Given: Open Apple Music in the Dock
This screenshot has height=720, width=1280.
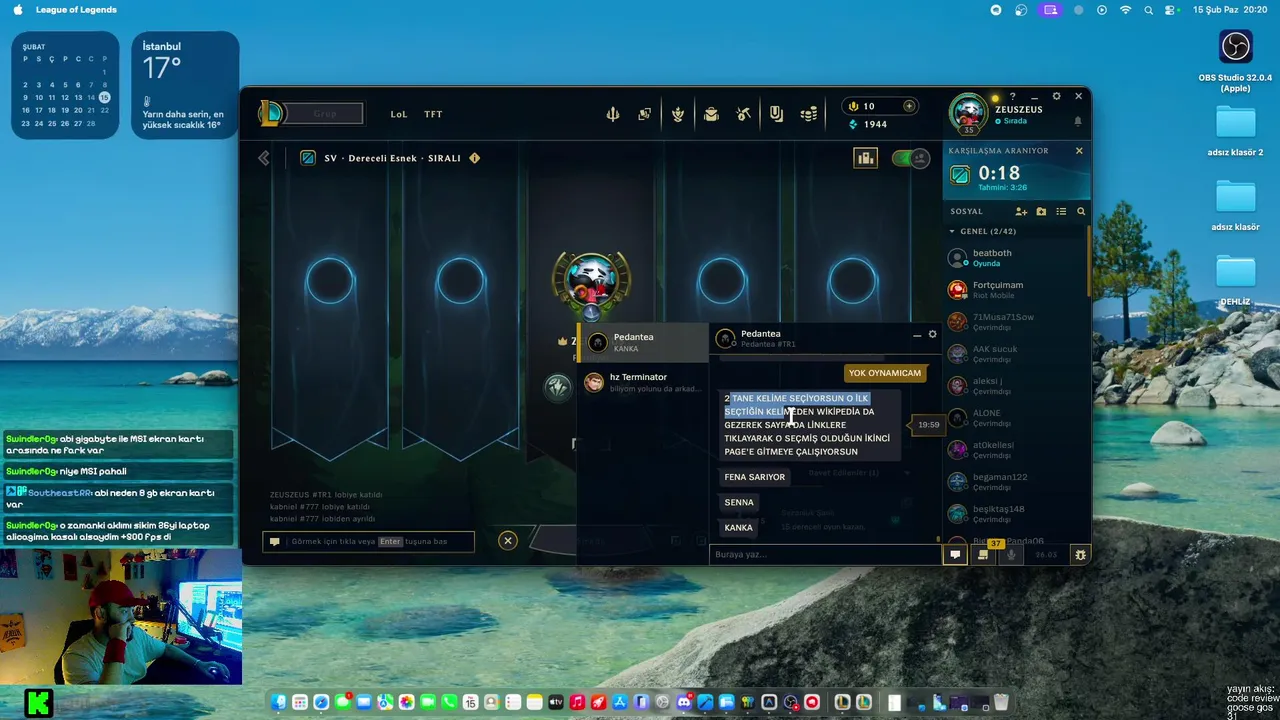Looking at the screenshot, I should coord(577,702).
